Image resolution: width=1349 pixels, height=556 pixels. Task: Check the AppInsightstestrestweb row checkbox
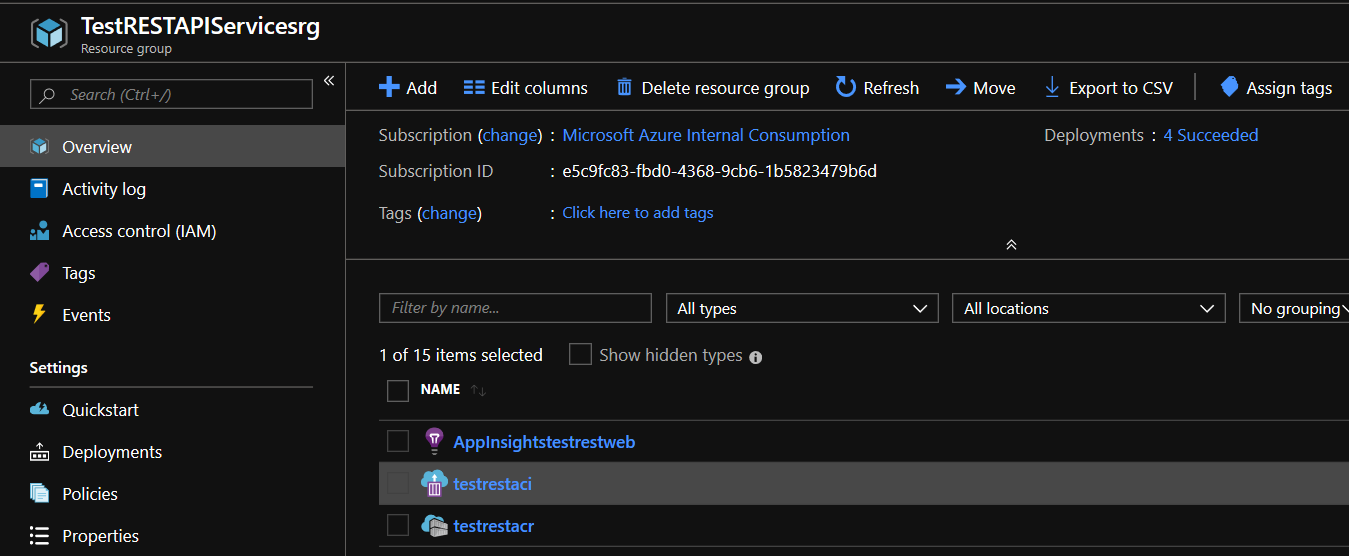coord(398,441)
